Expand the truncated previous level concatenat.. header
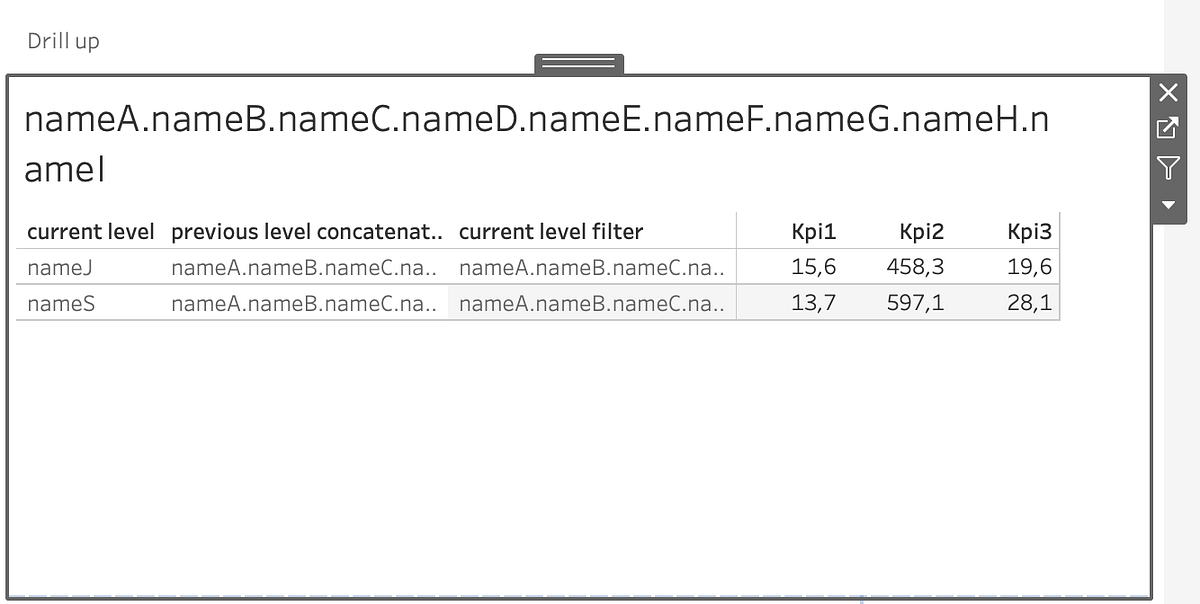1200x604 pixels. click(x=307, y=231)
